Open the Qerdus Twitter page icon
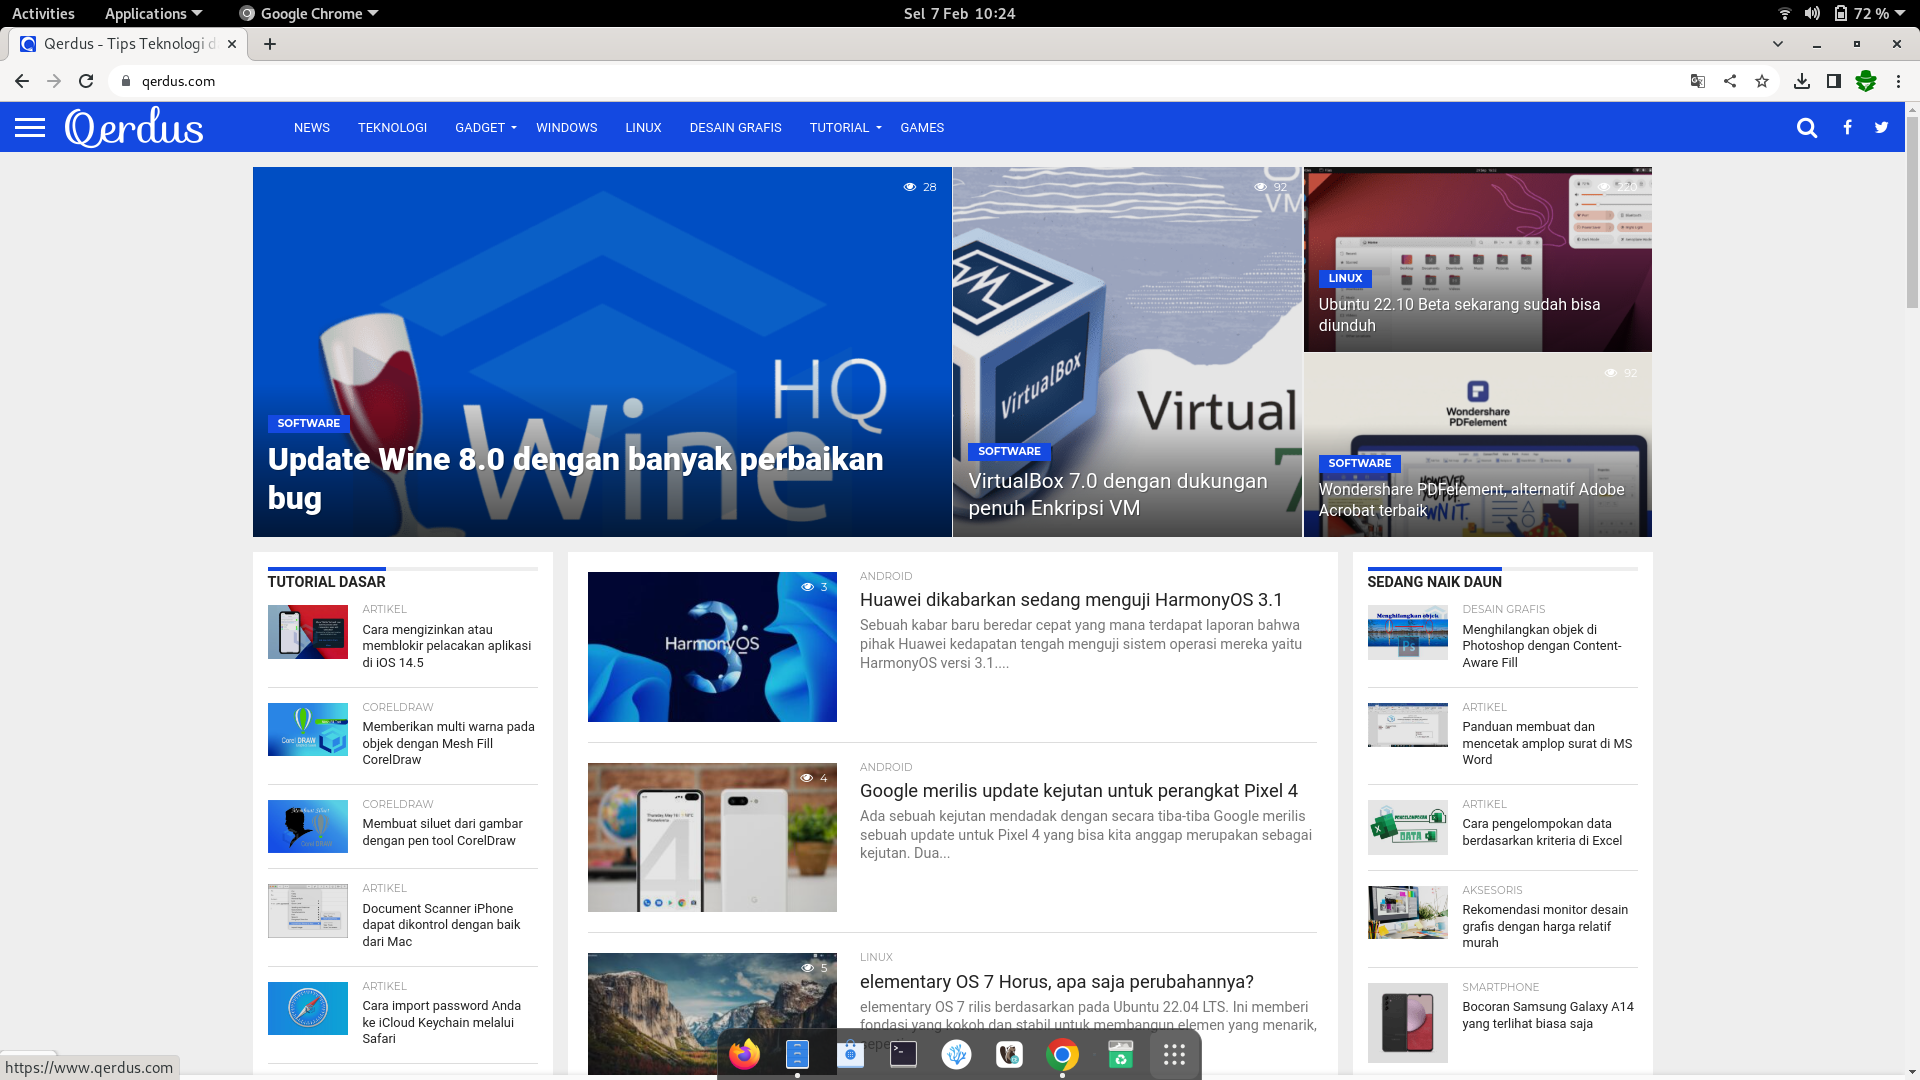1920x1080 pixels. 1881,127
